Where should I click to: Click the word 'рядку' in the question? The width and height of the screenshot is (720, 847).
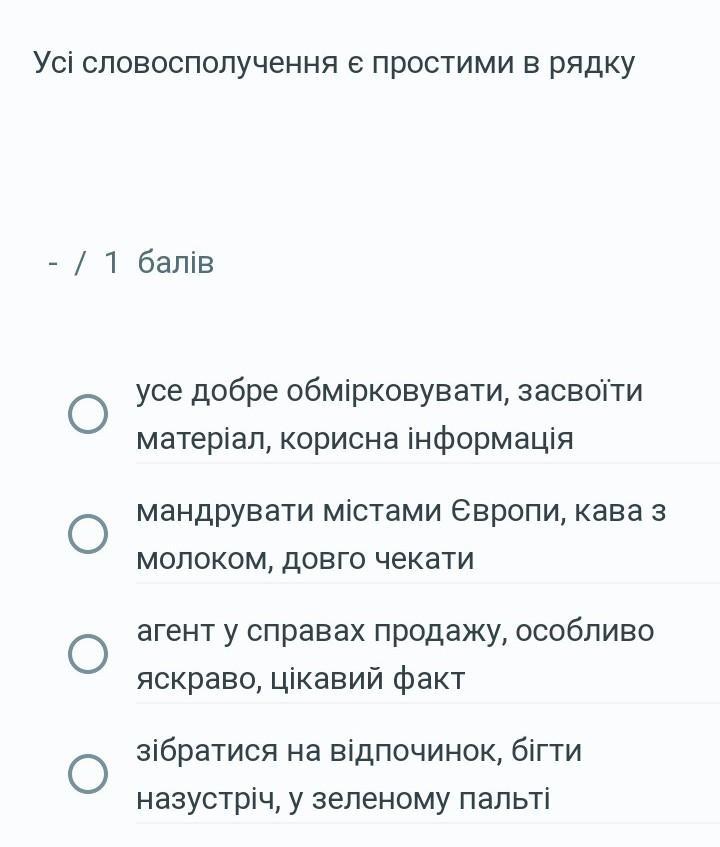coord(592,64)
